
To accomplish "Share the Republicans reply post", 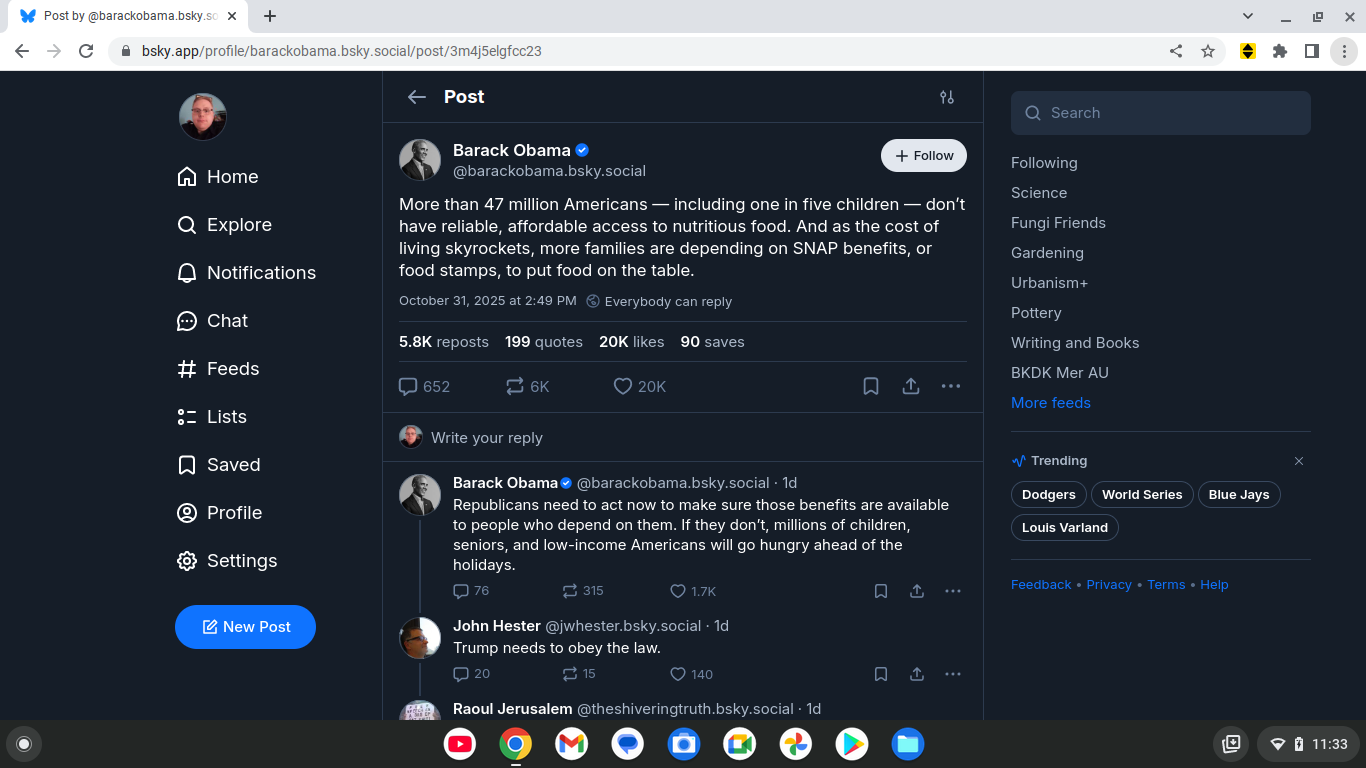I will pos(917,591).
